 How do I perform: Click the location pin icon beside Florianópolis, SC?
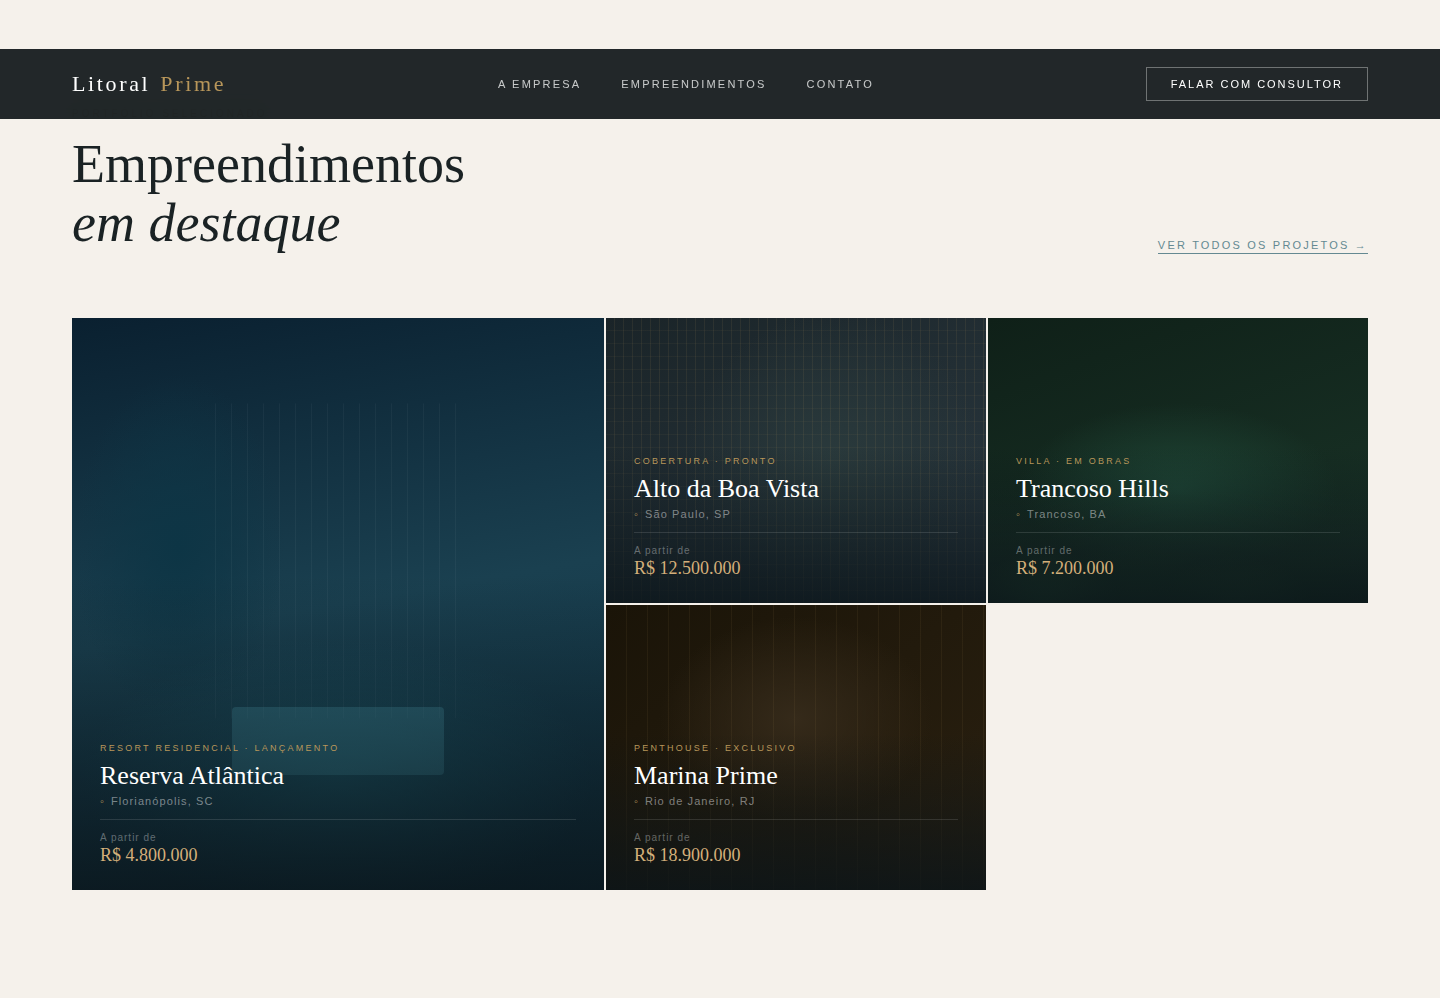[101, 801]
